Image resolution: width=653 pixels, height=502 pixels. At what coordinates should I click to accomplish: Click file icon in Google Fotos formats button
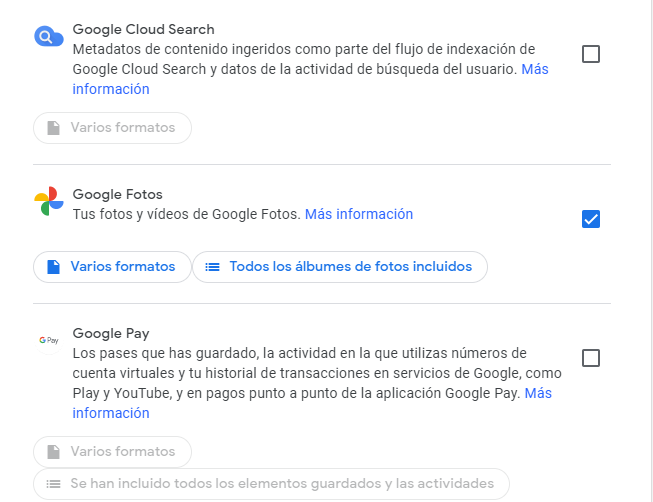[x=54, y=267]
